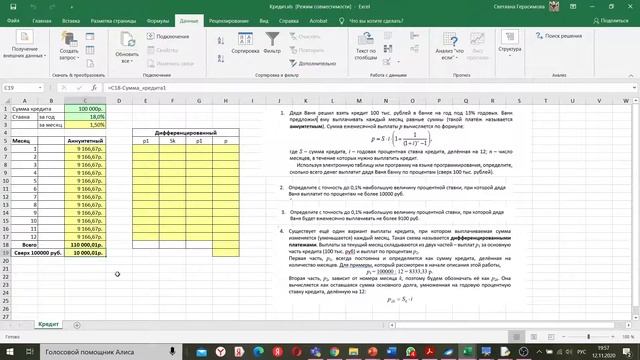Click the vertical scrollbar down arrow
The width and height of the screenshot is (640, 360).
[x=636, y=317]
